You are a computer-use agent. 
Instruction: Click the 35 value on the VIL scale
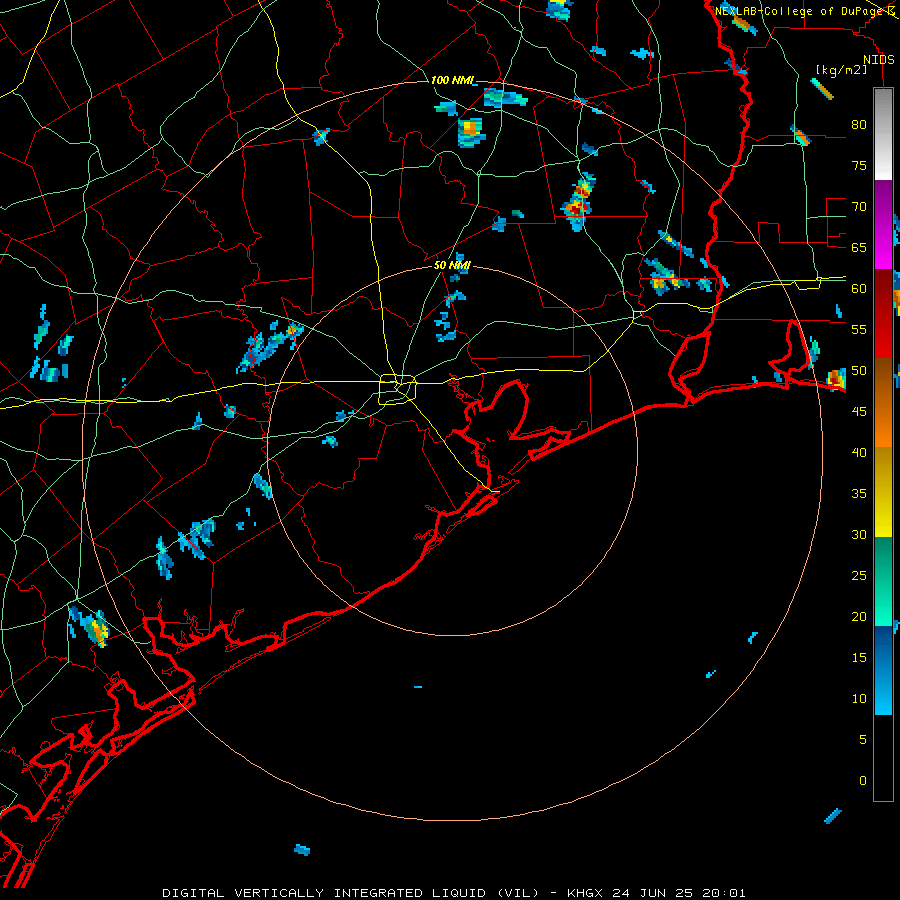click(859, 494)
